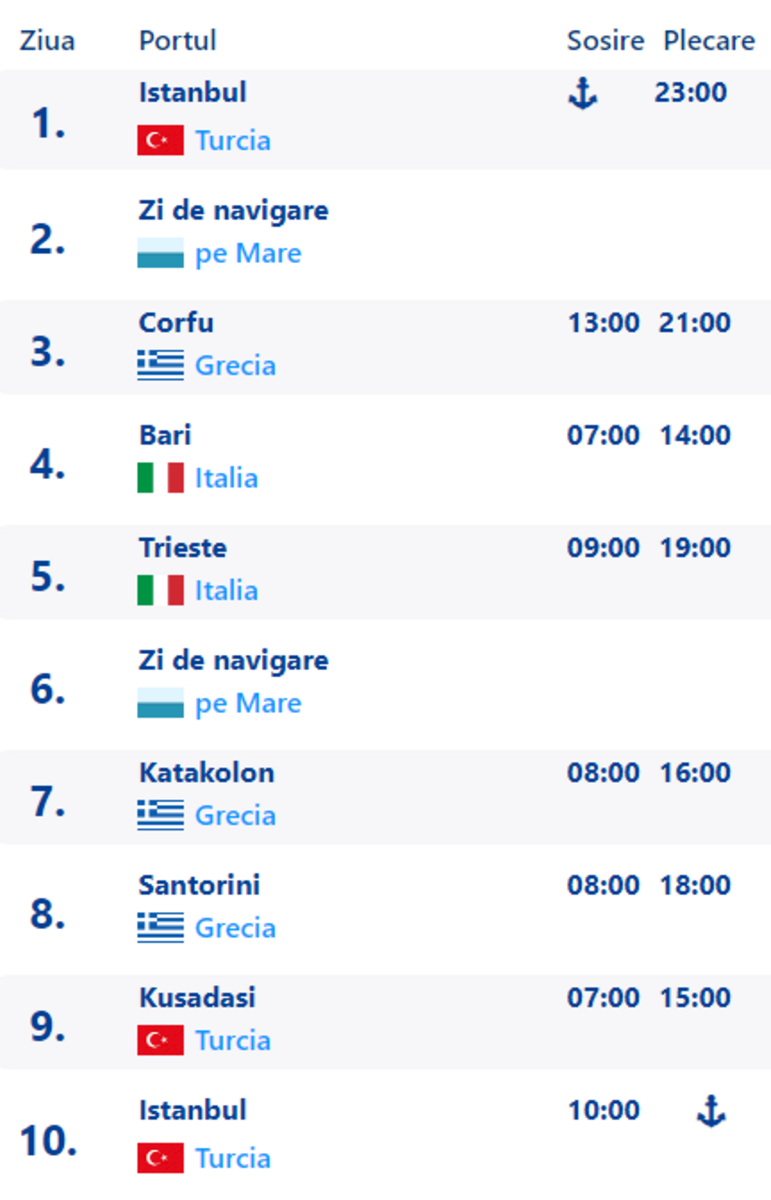
Task: Open the Turcia link under Kusadasi
Action: point(233,1040)
